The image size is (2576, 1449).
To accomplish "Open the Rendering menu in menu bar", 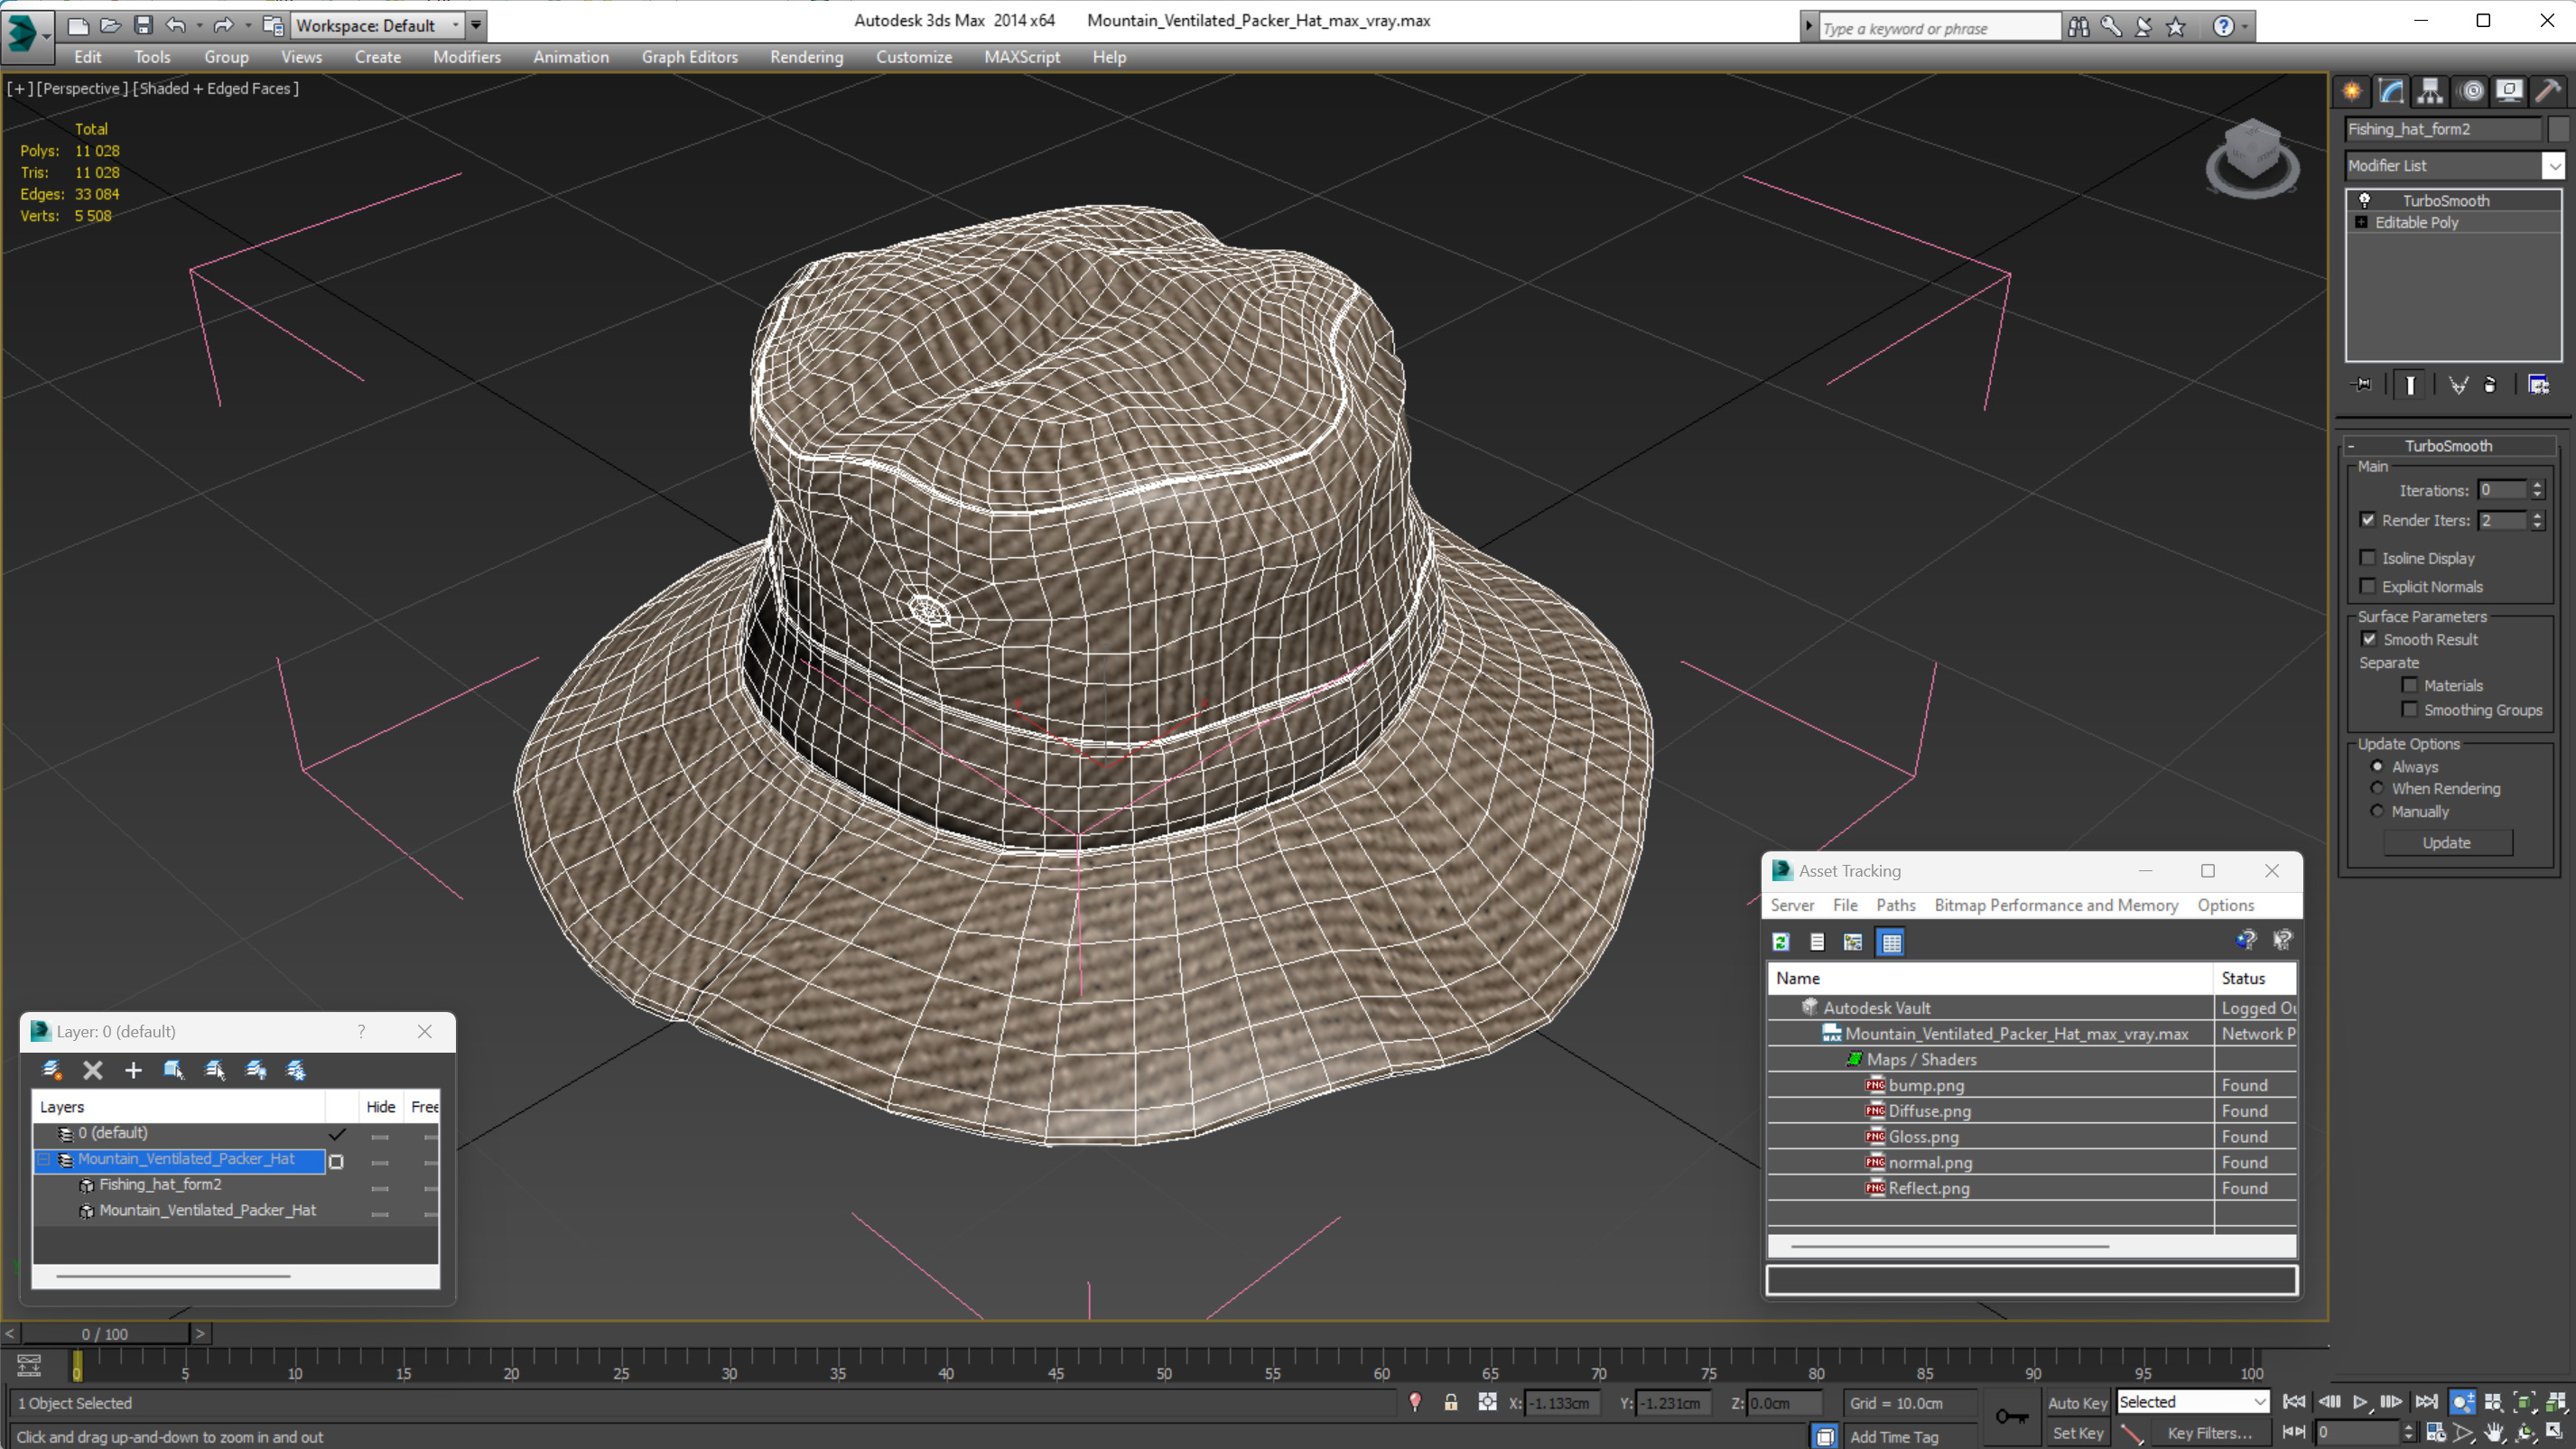I will [x=807, y=57].
